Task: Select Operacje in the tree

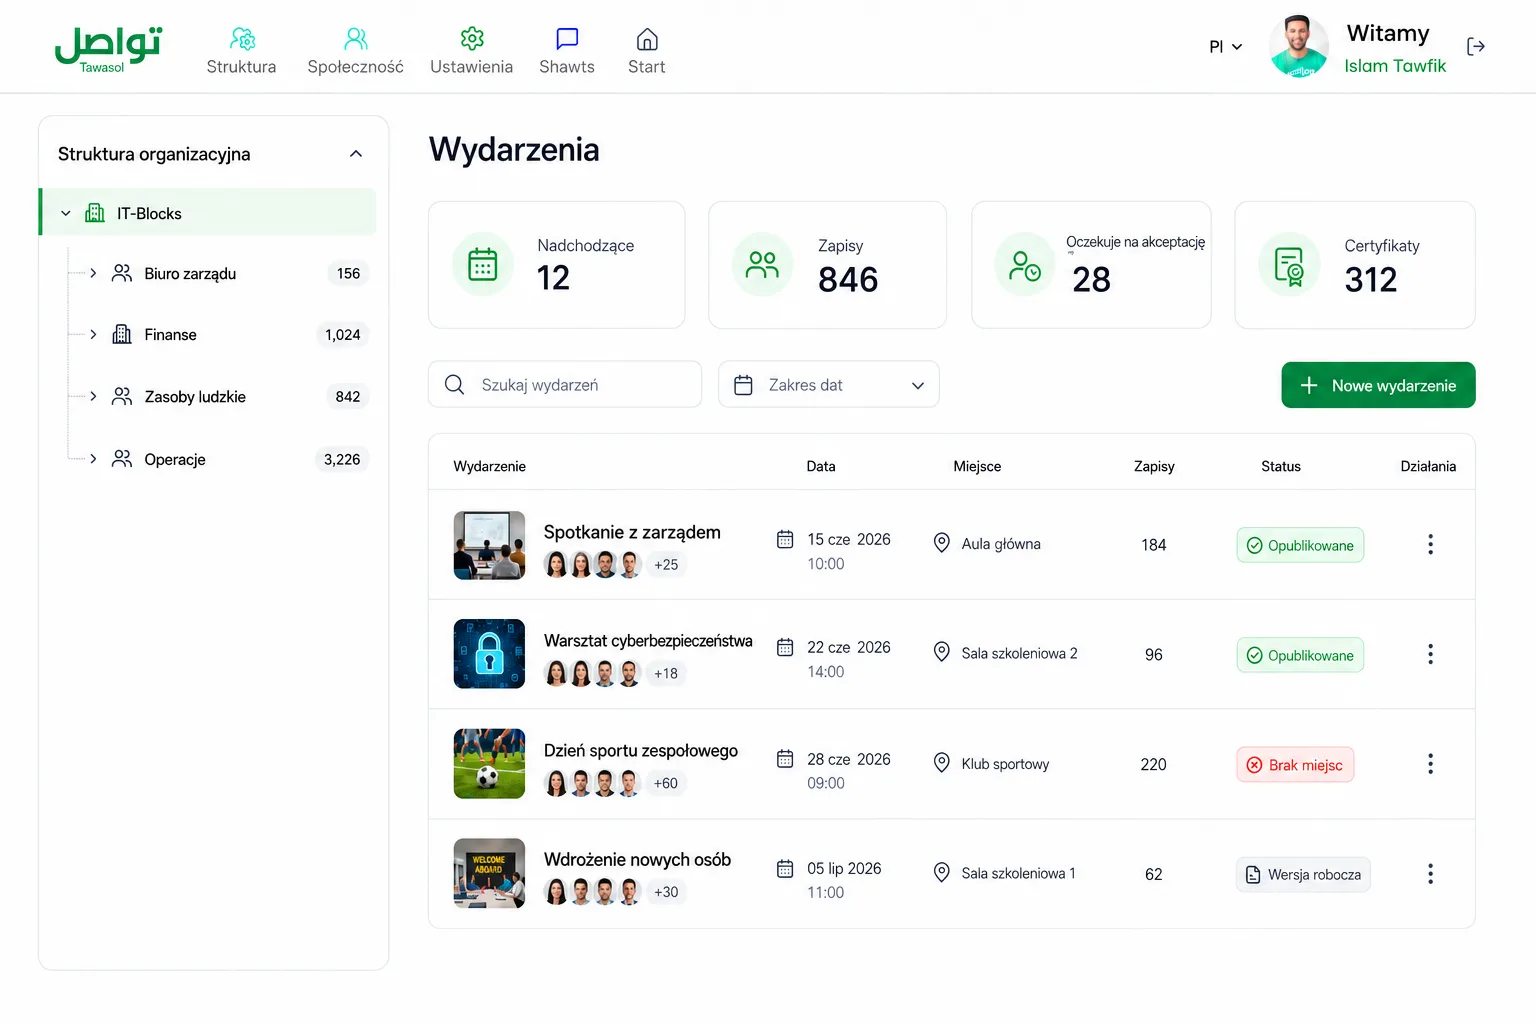Action: (175, 459)
